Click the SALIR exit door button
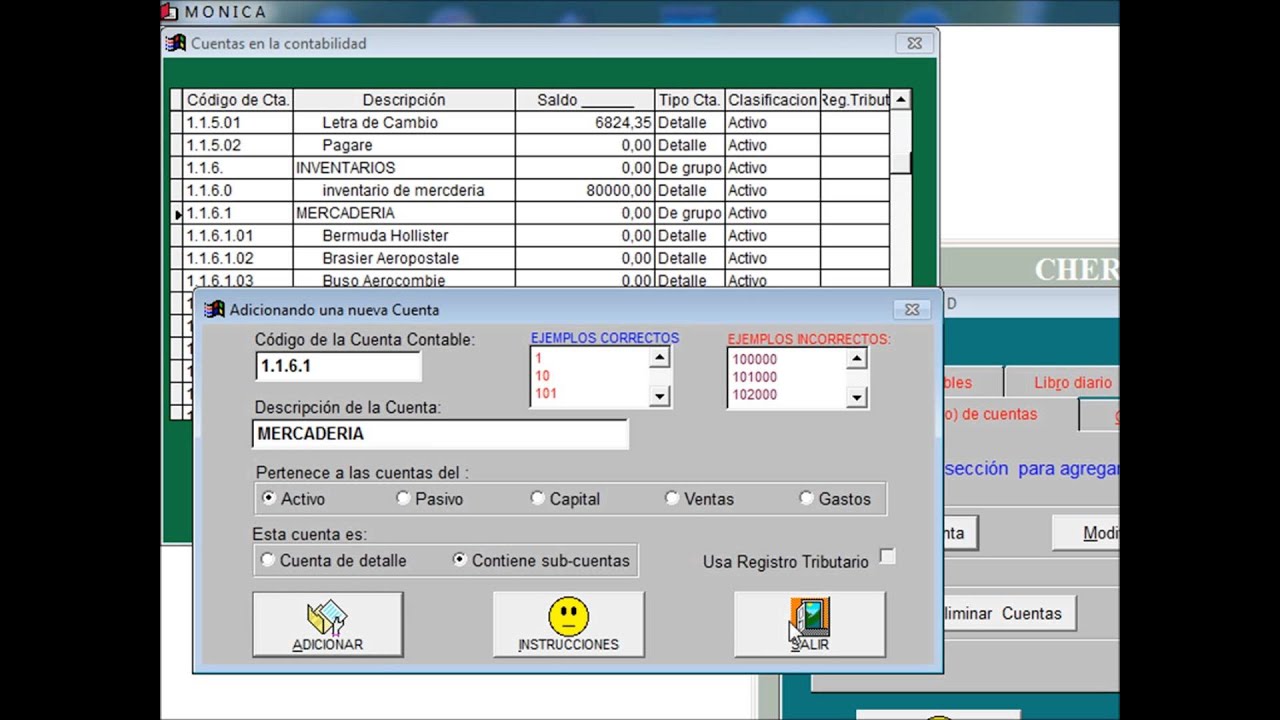1280x720 pixels. (x=809, y=625)
